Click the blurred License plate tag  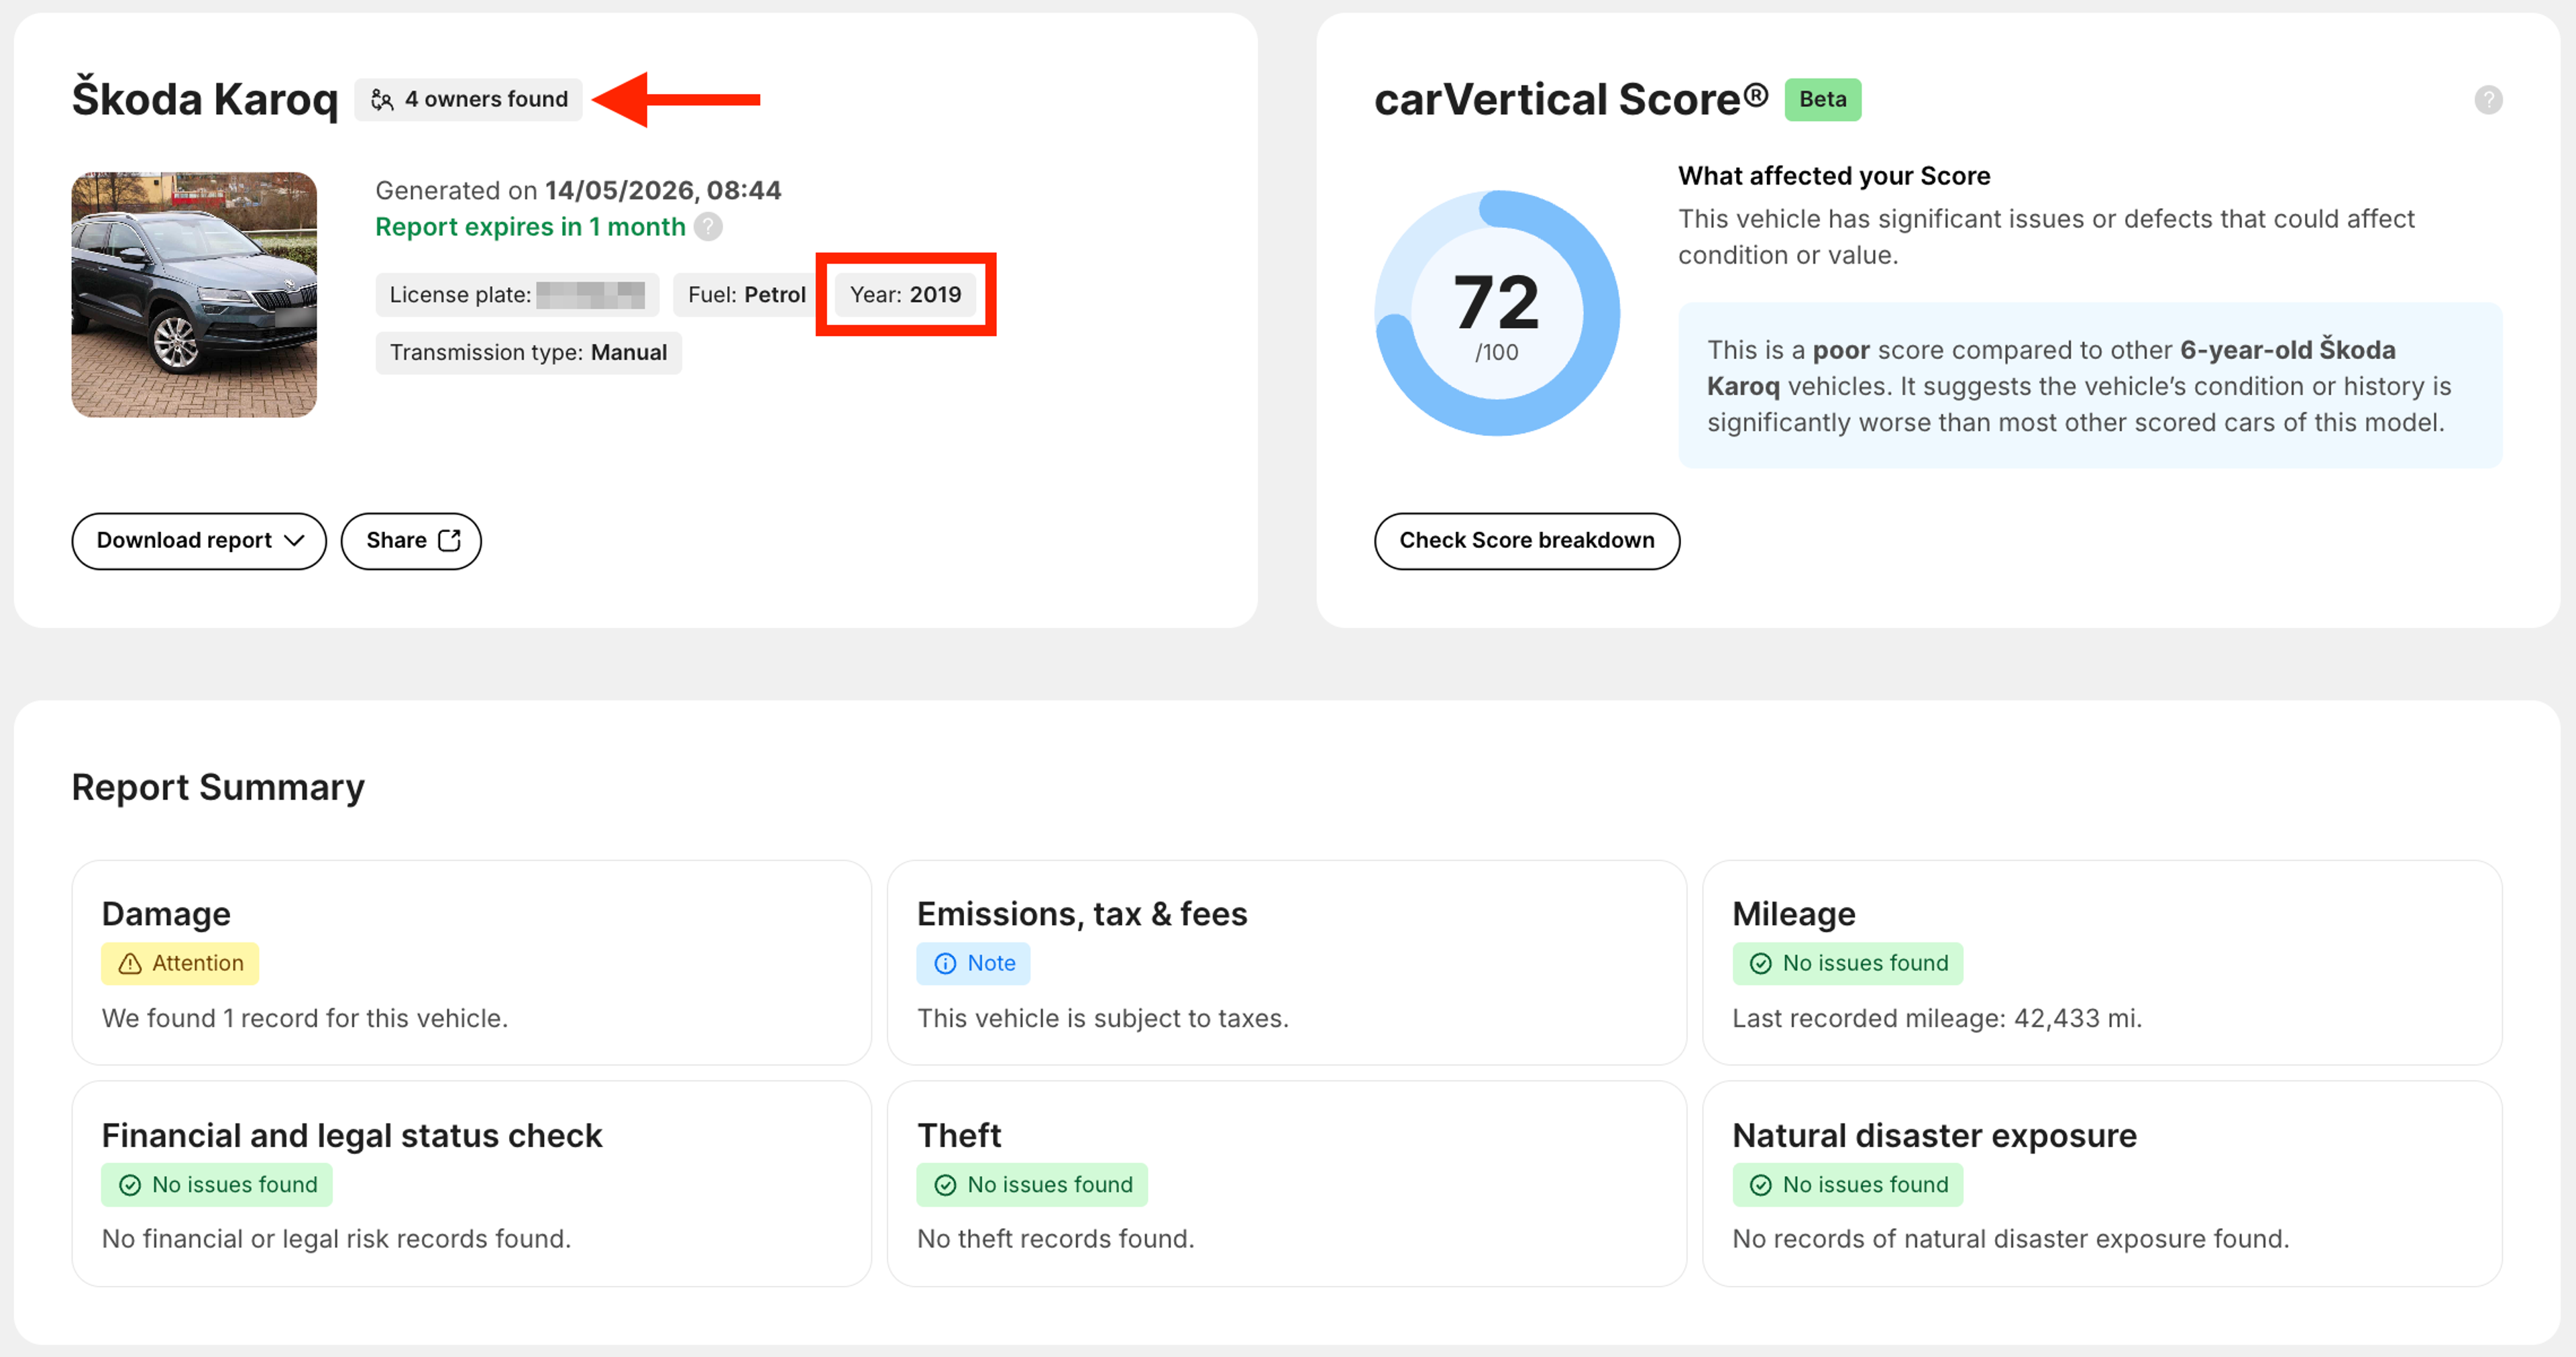coord(517,294)
